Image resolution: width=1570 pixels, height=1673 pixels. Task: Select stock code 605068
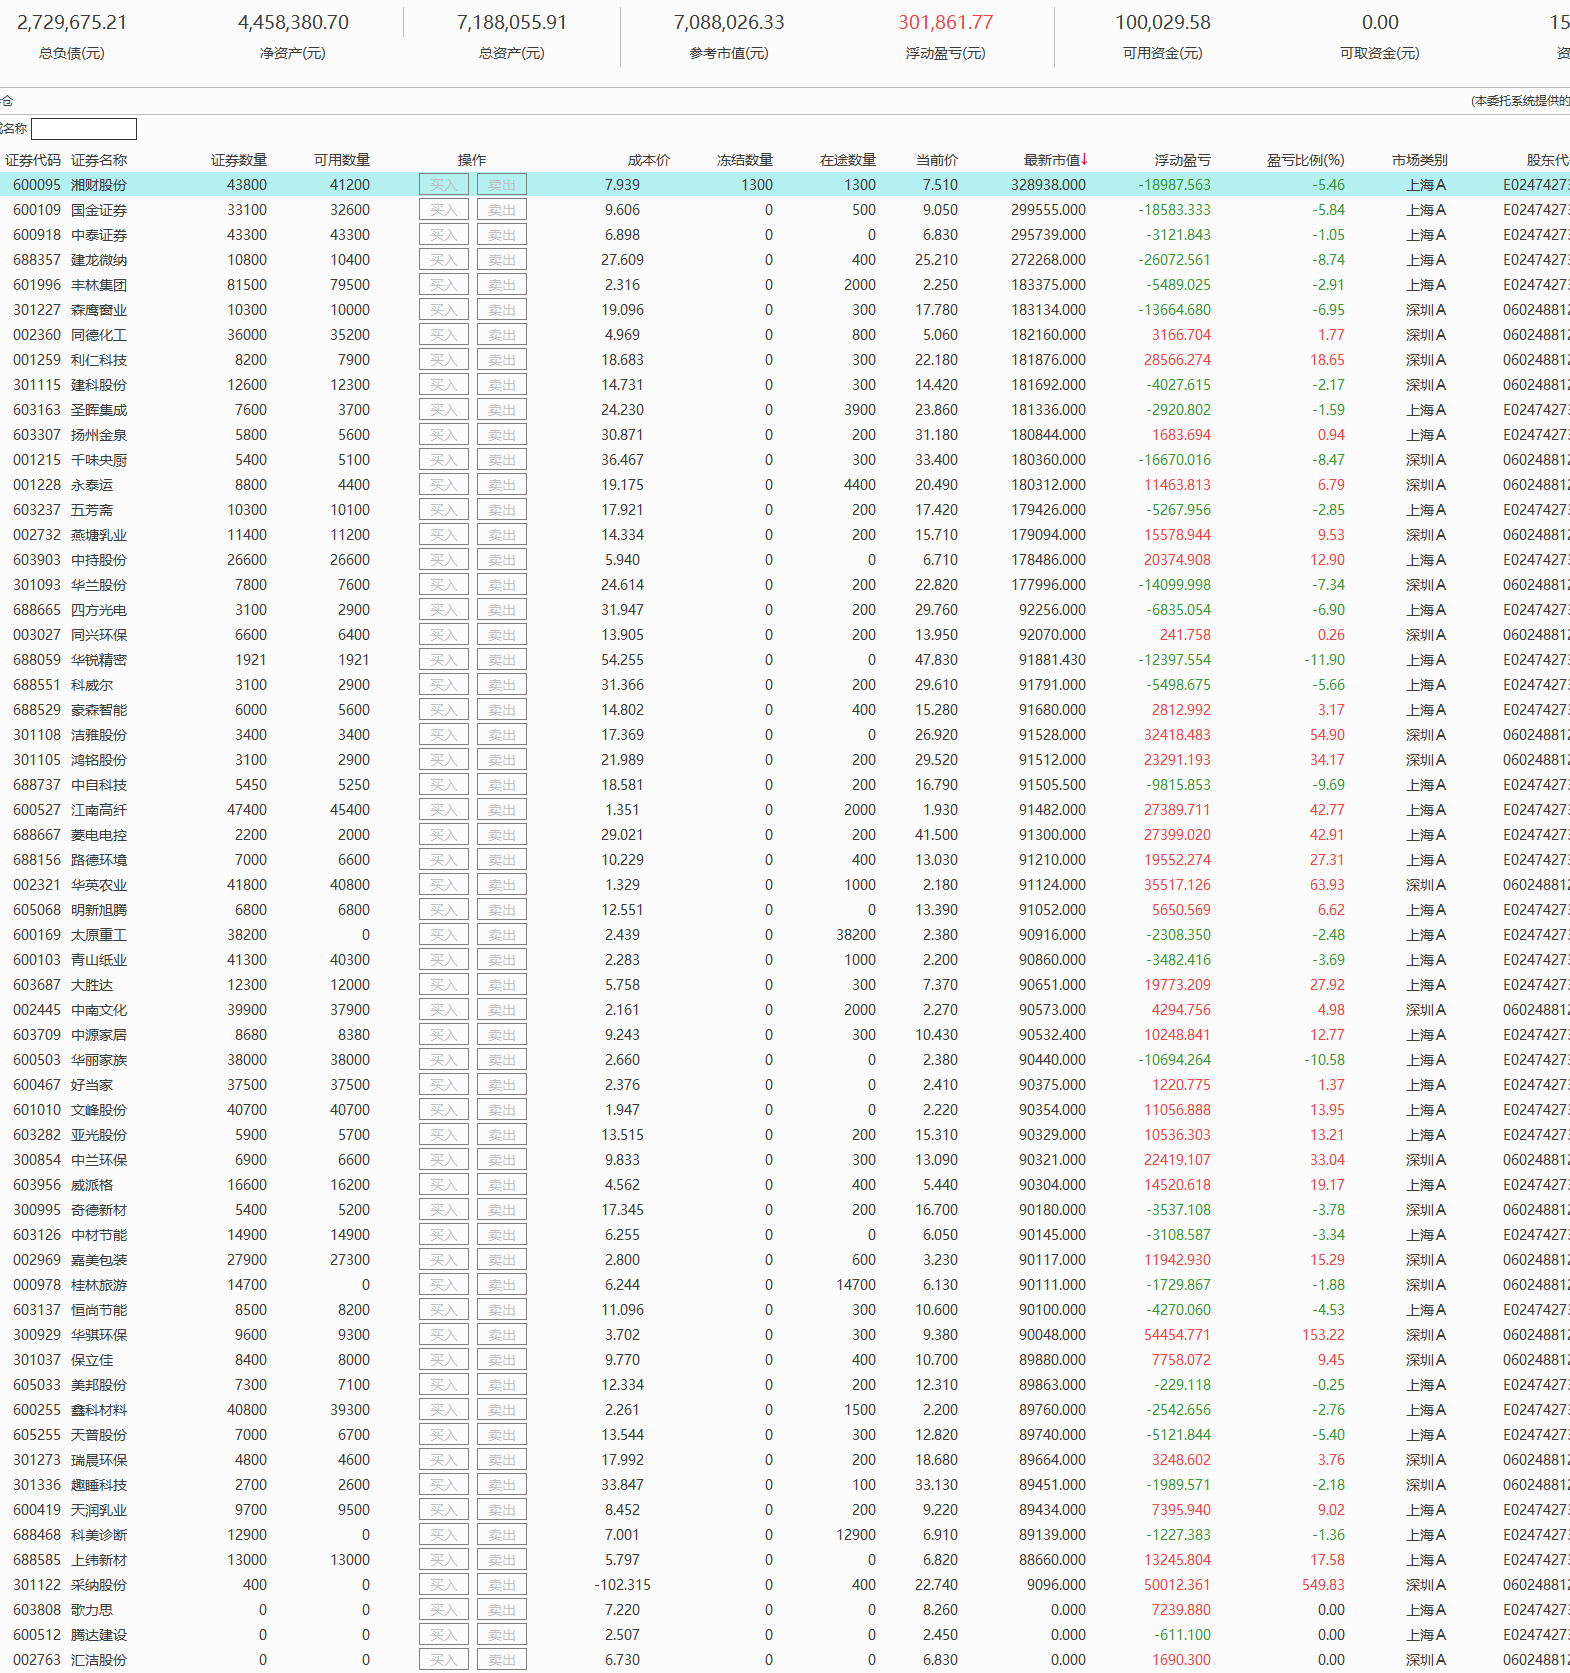pyautogui.click(x=37, y=910)
